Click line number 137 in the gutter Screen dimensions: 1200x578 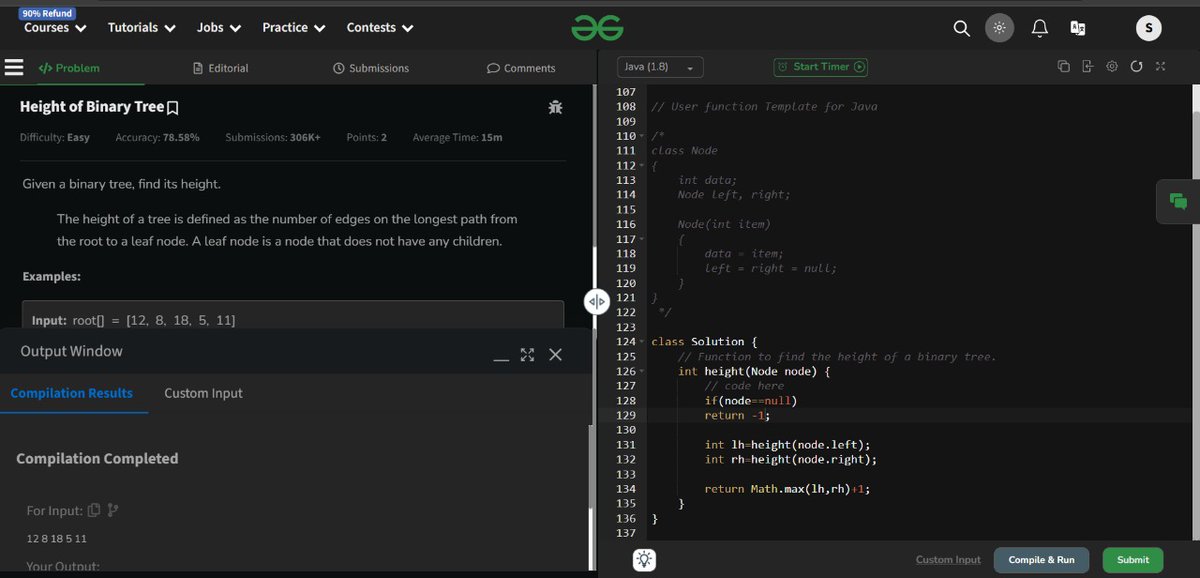coord(627,533)
